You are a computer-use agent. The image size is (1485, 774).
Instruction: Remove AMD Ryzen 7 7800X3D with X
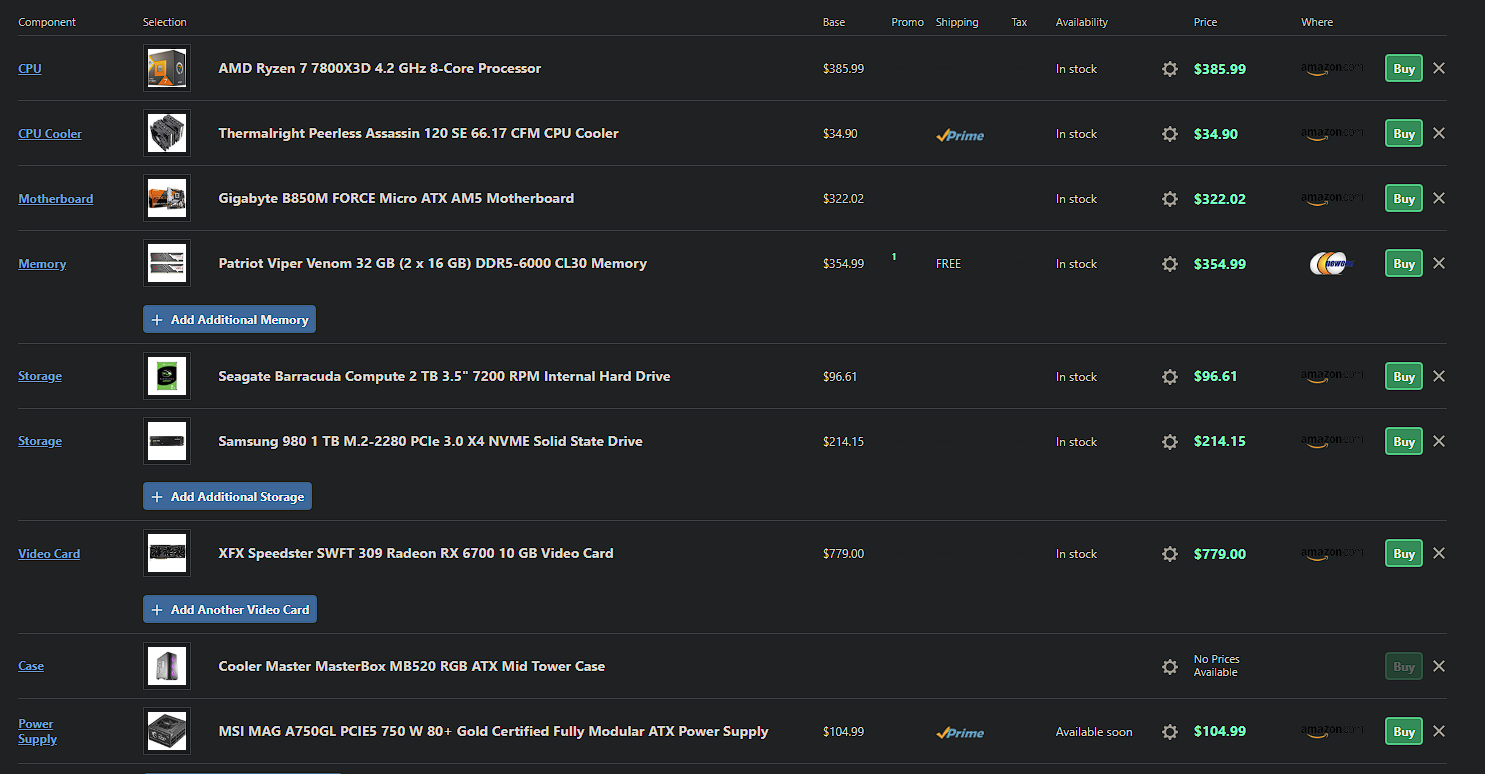[1439, 68]
